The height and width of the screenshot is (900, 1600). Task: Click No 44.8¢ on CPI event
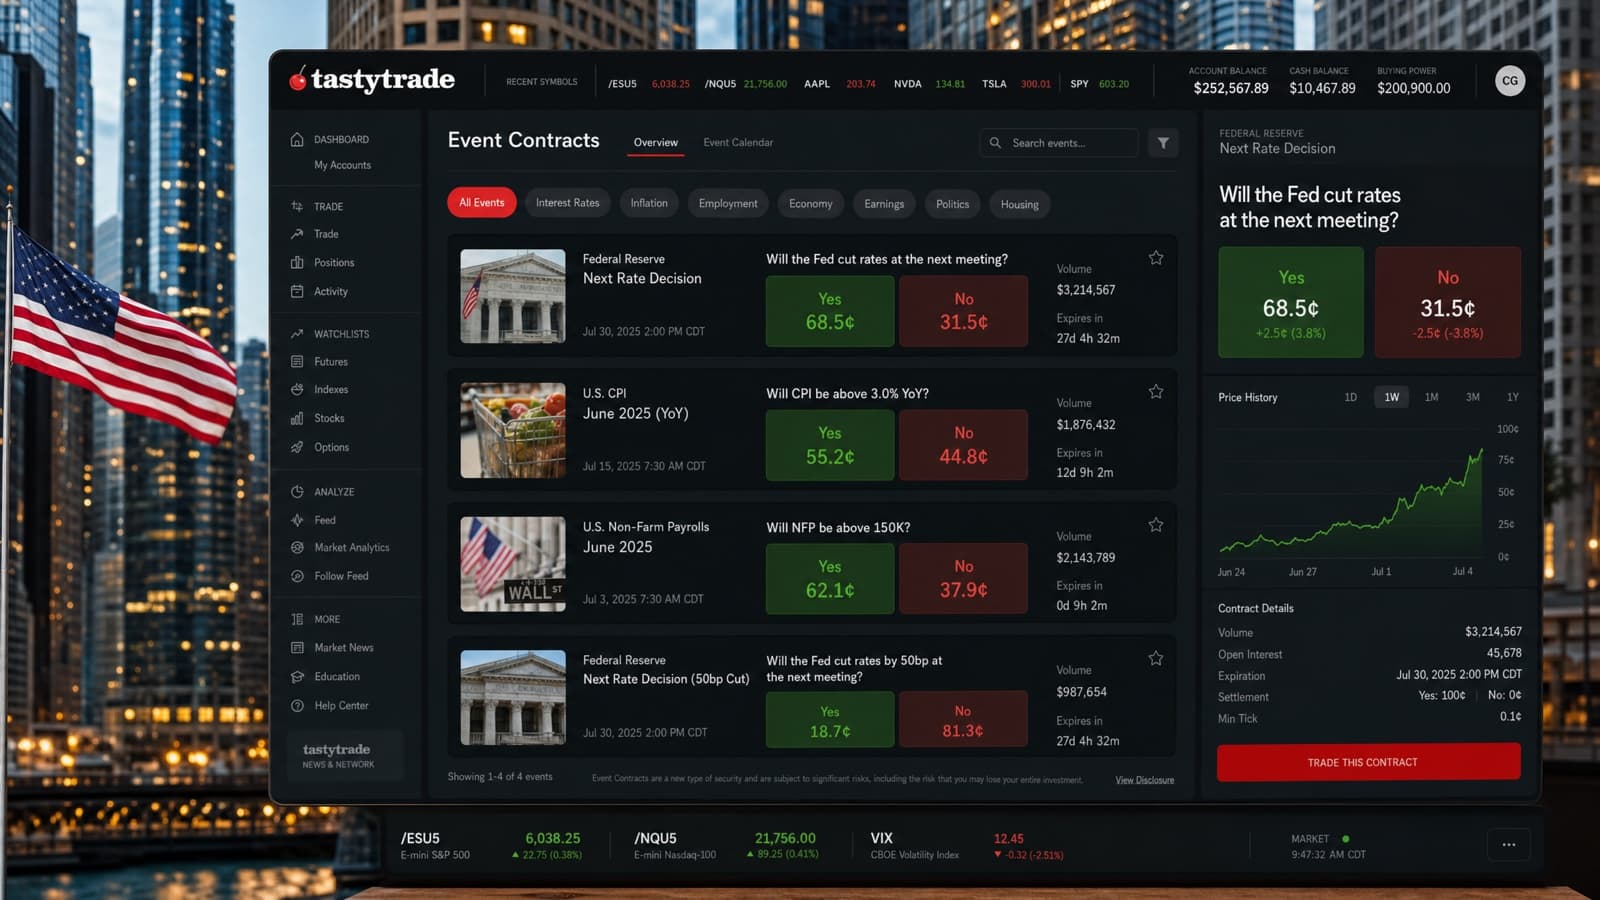tap(964, 445)
